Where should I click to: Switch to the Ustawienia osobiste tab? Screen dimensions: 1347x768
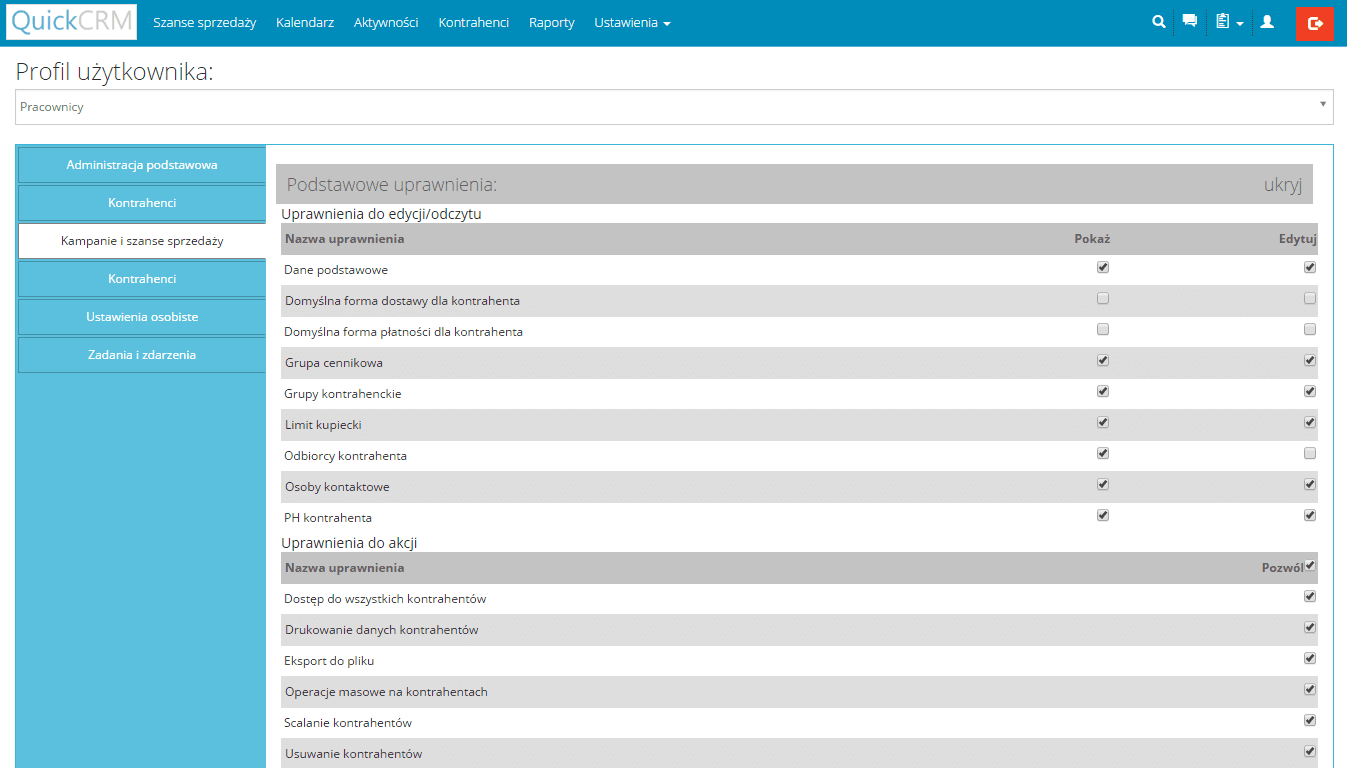142,317
